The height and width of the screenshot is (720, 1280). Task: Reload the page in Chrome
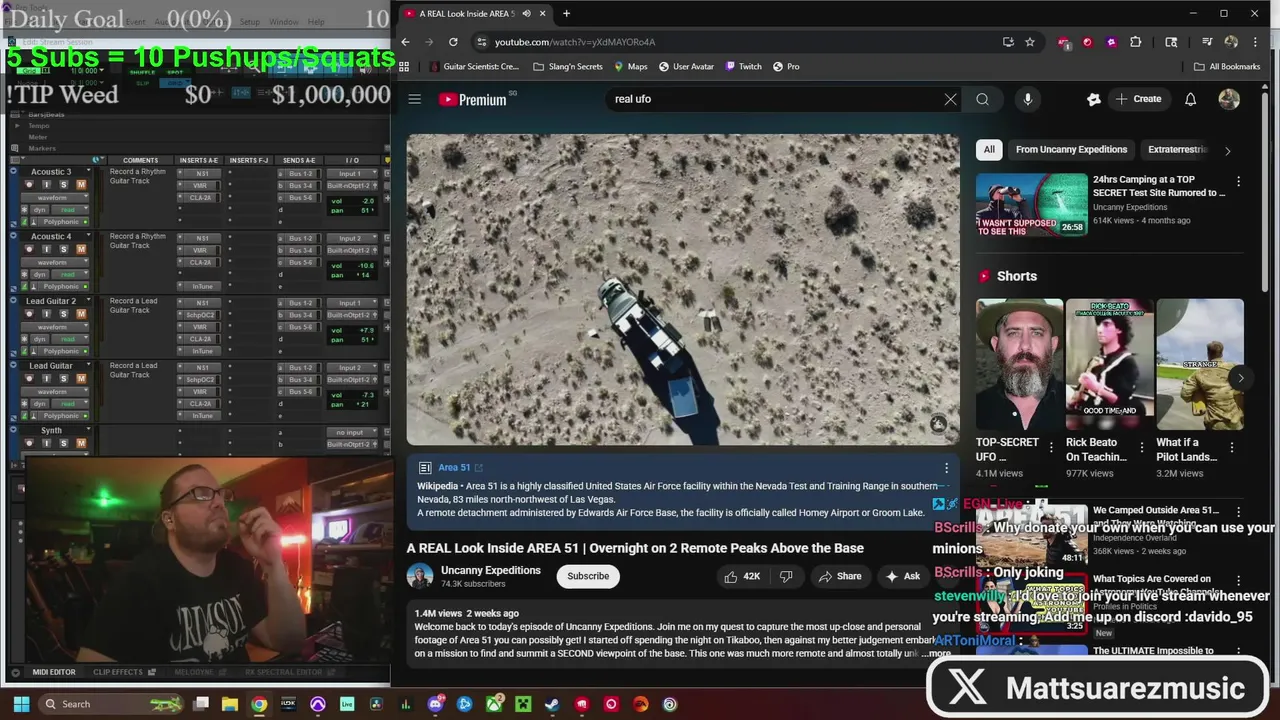pyautogui.click(x=453, y=42)
